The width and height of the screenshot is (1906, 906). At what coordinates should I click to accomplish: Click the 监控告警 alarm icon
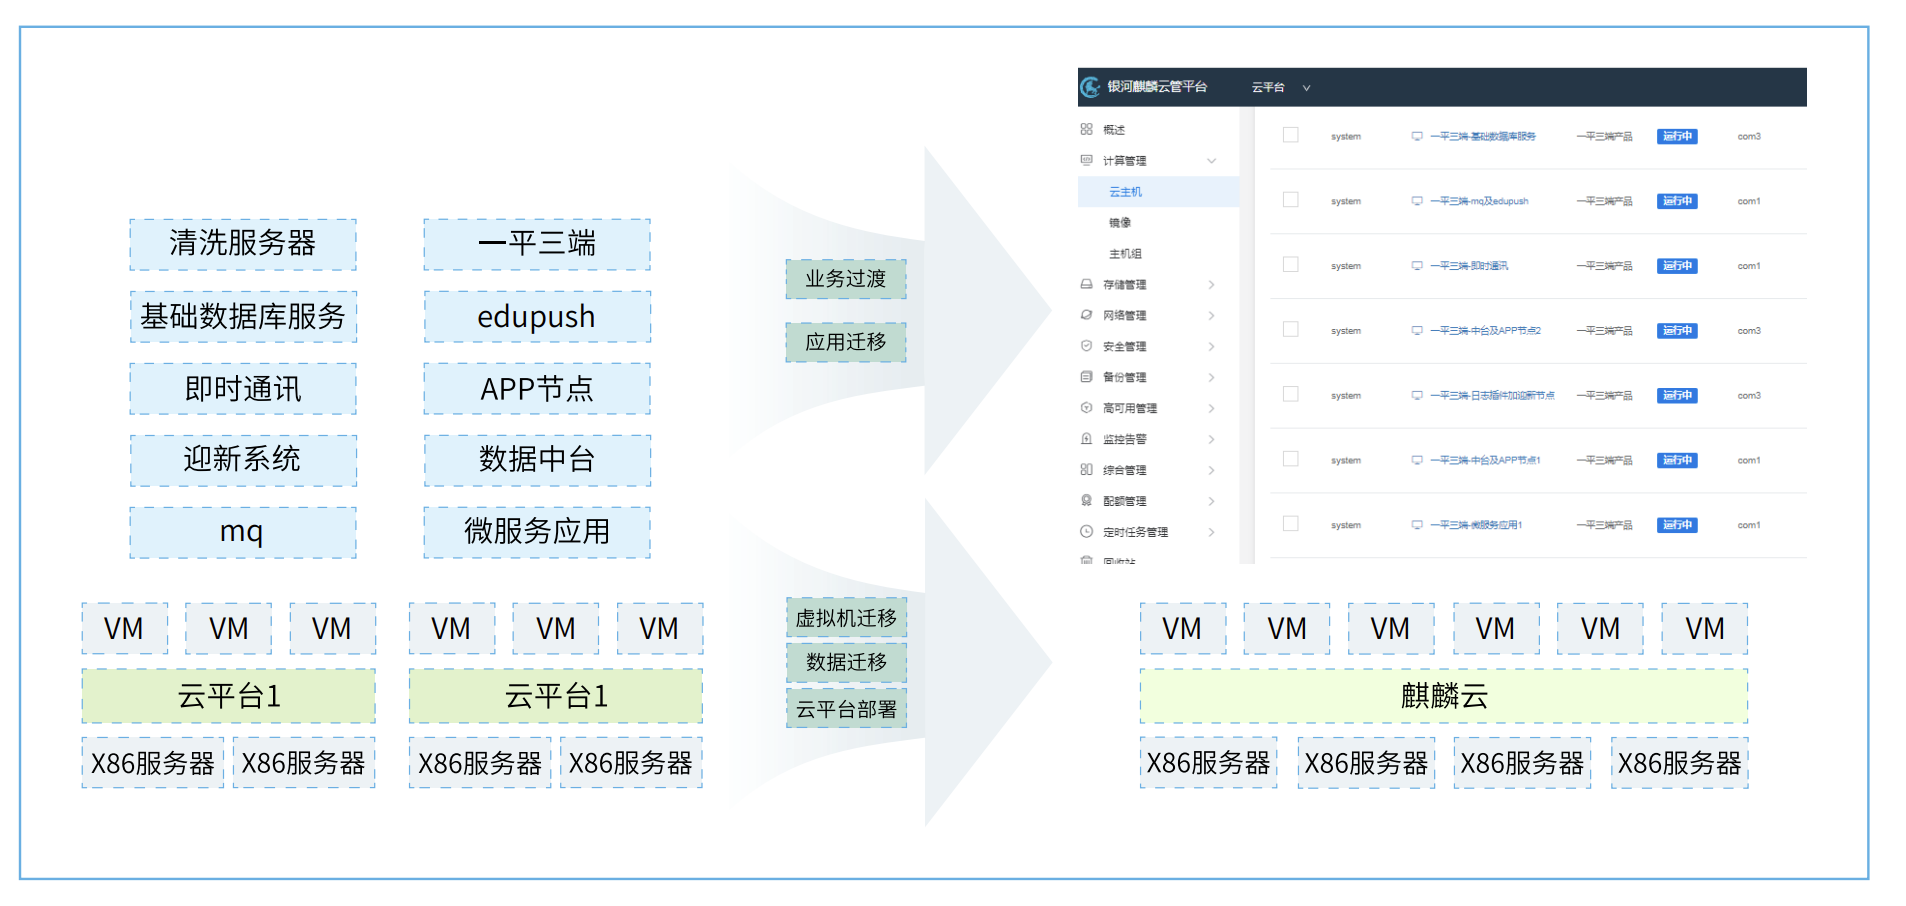[x=1086, y=439]
